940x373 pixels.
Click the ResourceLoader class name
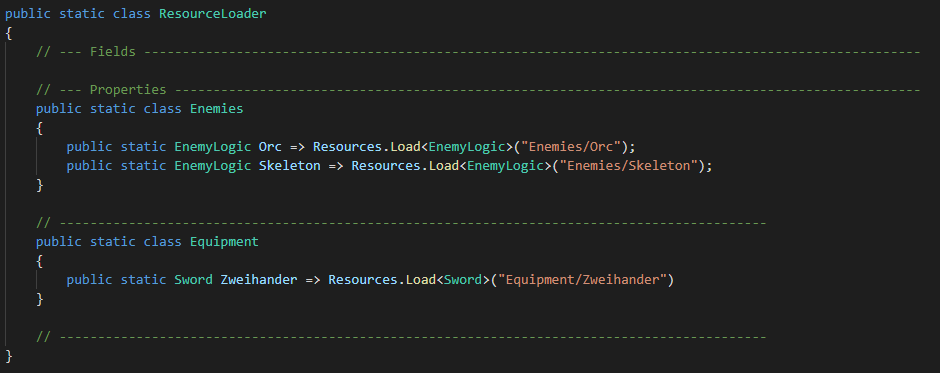click(x=212, y=13)
